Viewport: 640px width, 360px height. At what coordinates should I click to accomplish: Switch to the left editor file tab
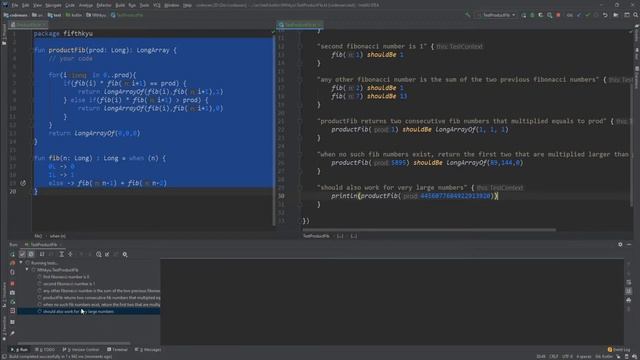[x=29, y=25]
